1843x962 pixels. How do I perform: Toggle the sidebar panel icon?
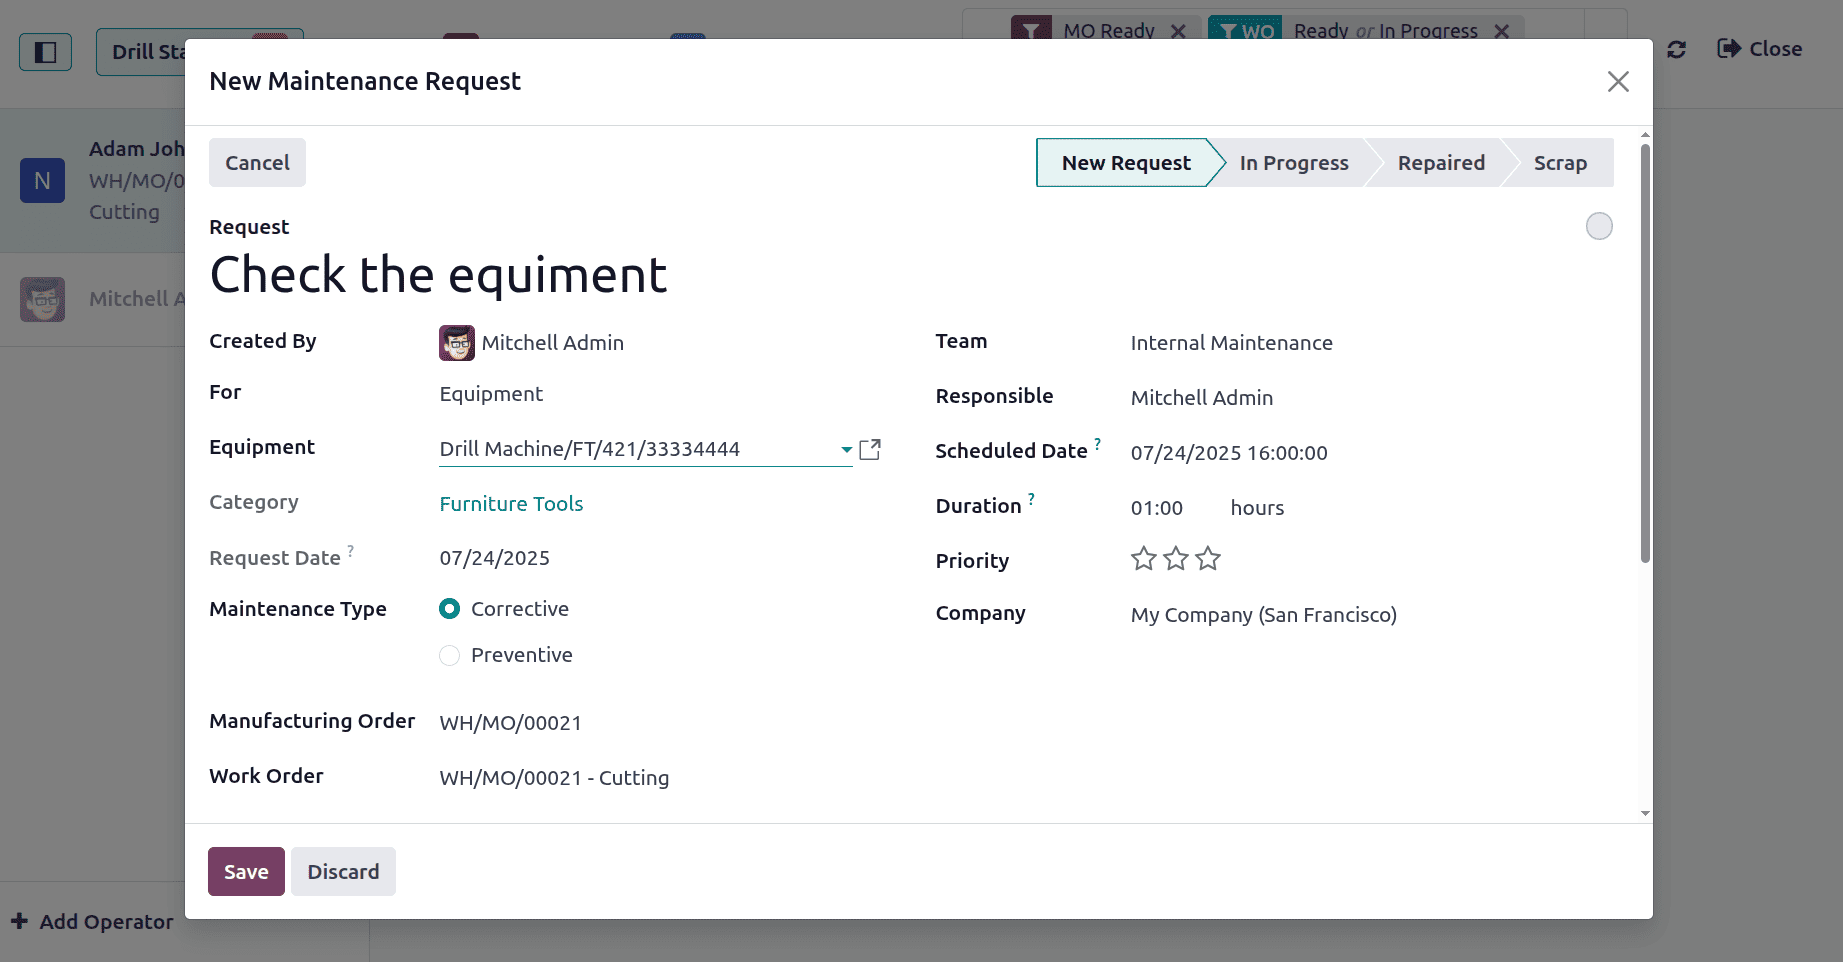click(x=46, y=52)
